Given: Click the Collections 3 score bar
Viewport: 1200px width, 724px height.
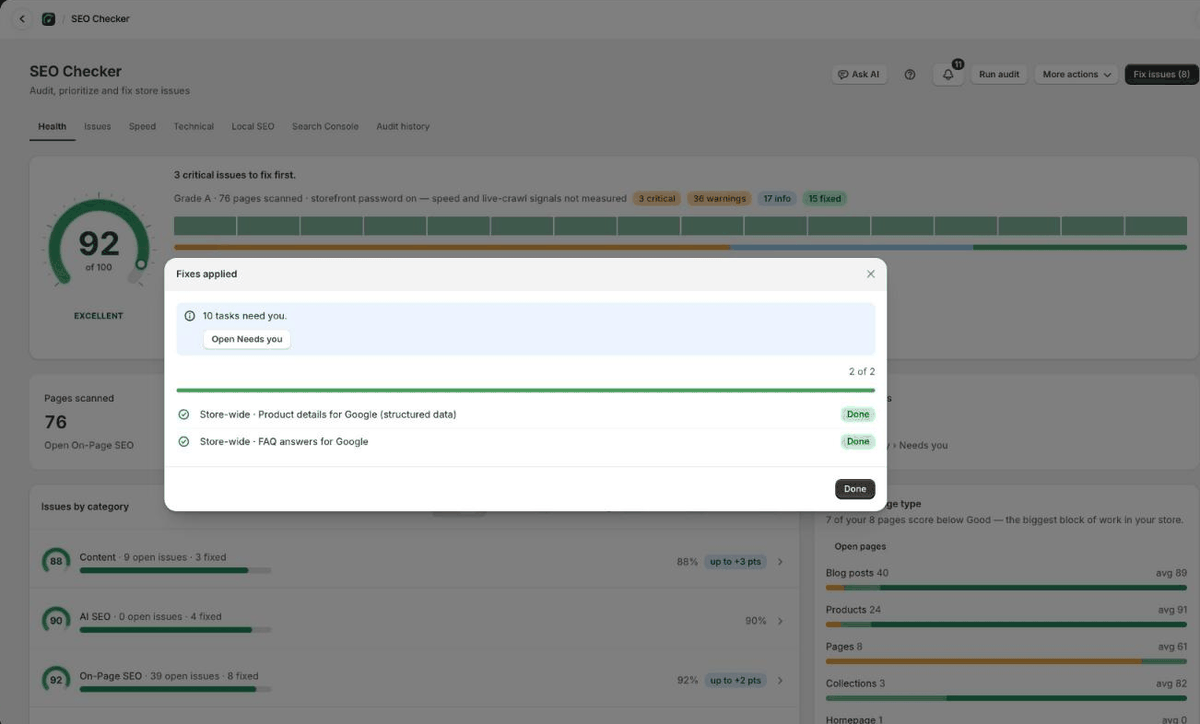Looking at the screenshot, I should pyautogui.click(x=1006, y=698).
